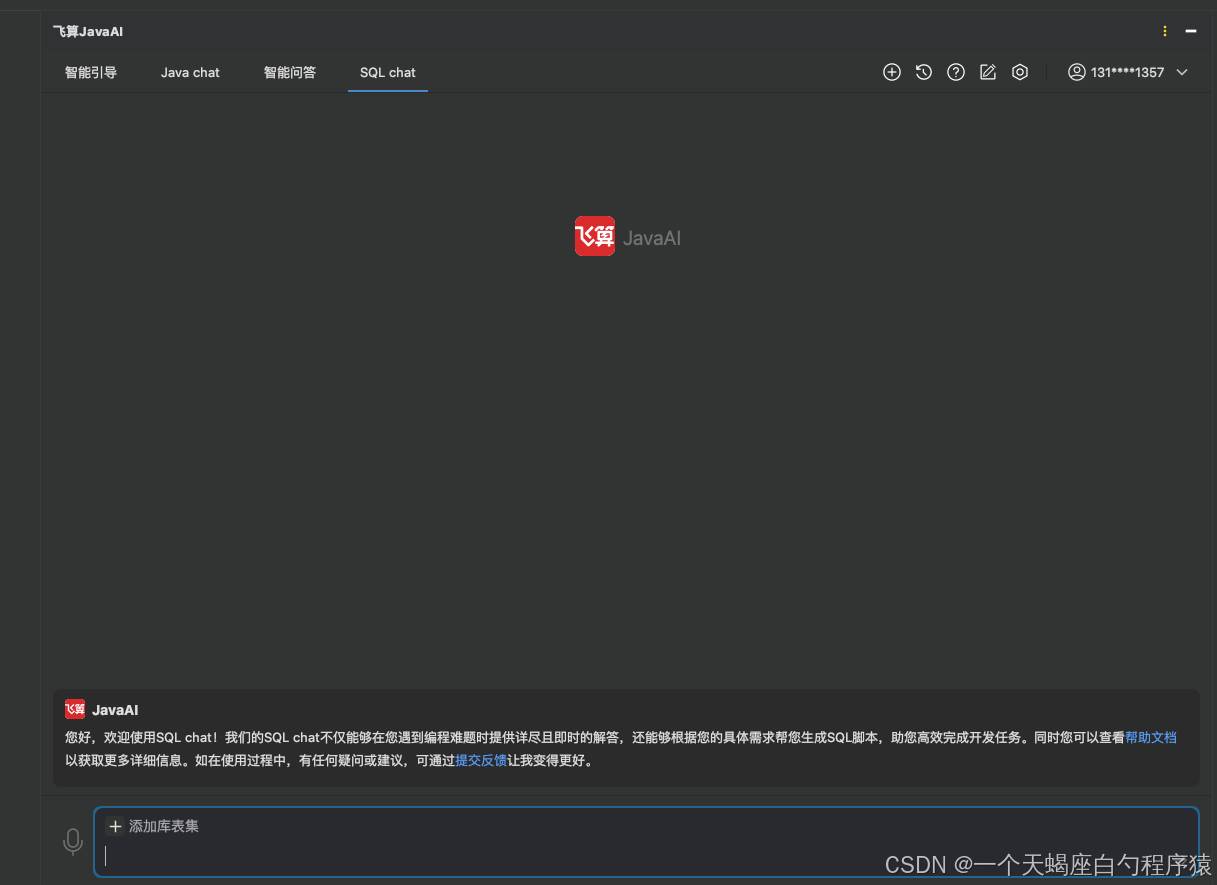Open help question mark icon
The width and height of the screenshot is (1217, 885).
(956, 72)
